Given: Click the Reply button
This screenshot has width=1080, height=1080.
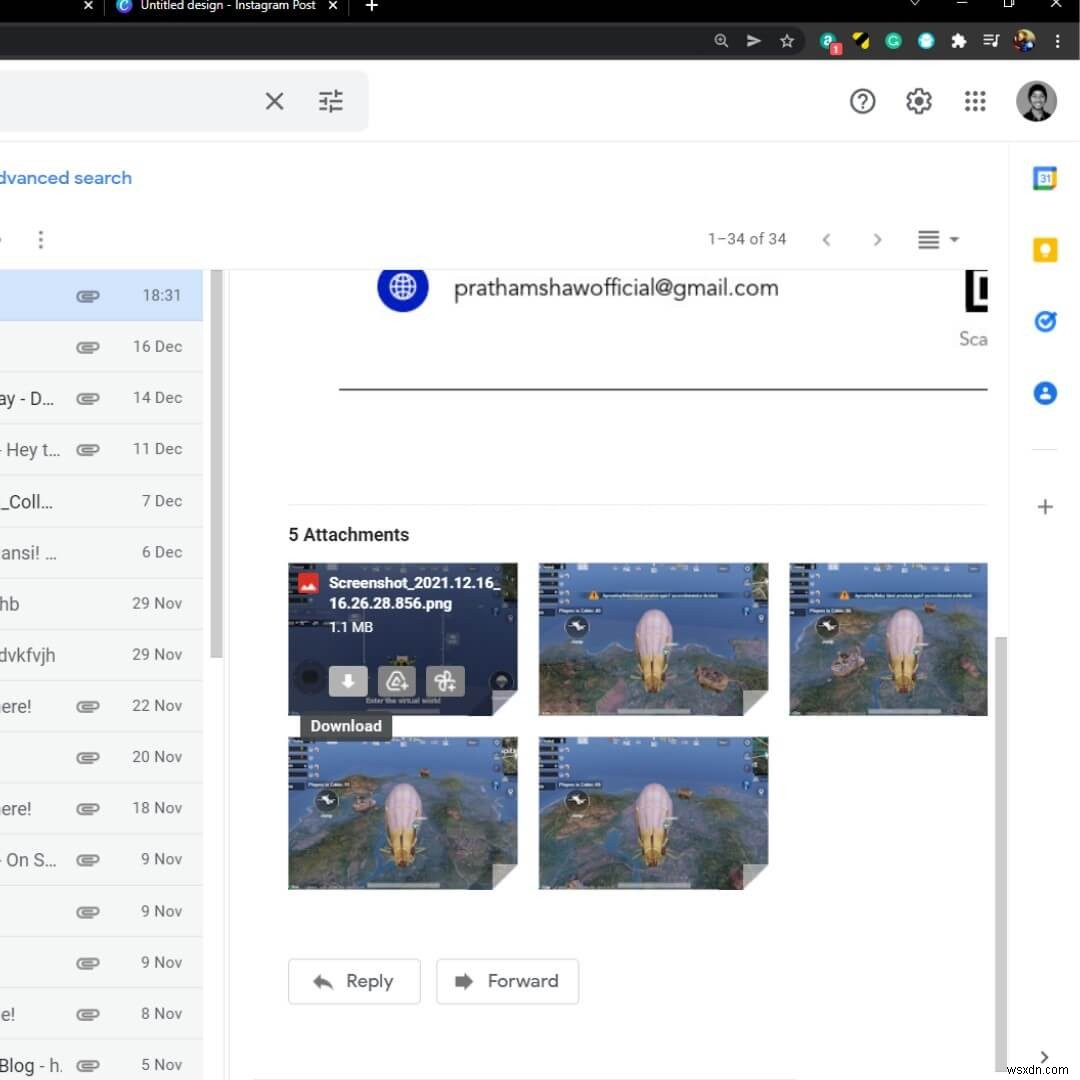Looking at the screenshot, I should pyautogui.click(x=354, y=981).
